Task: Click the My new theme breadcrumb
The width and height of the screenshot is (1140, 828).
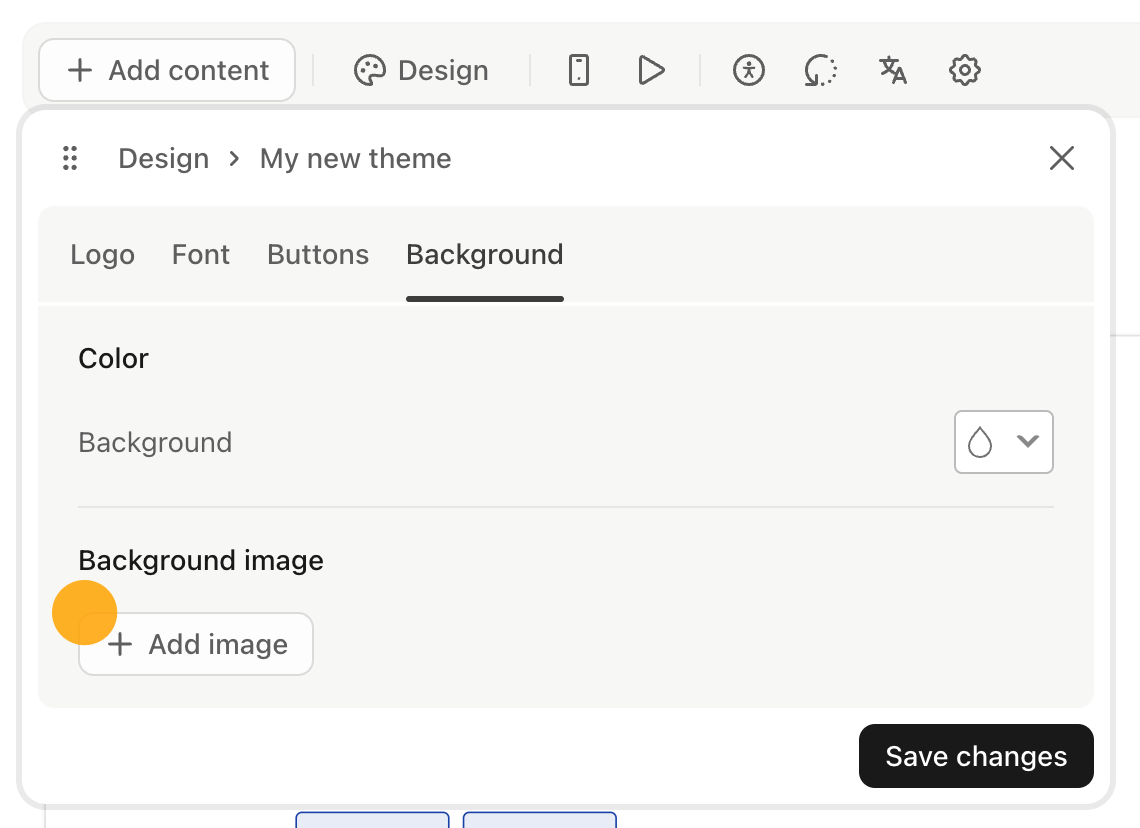Action: (355, 158)
